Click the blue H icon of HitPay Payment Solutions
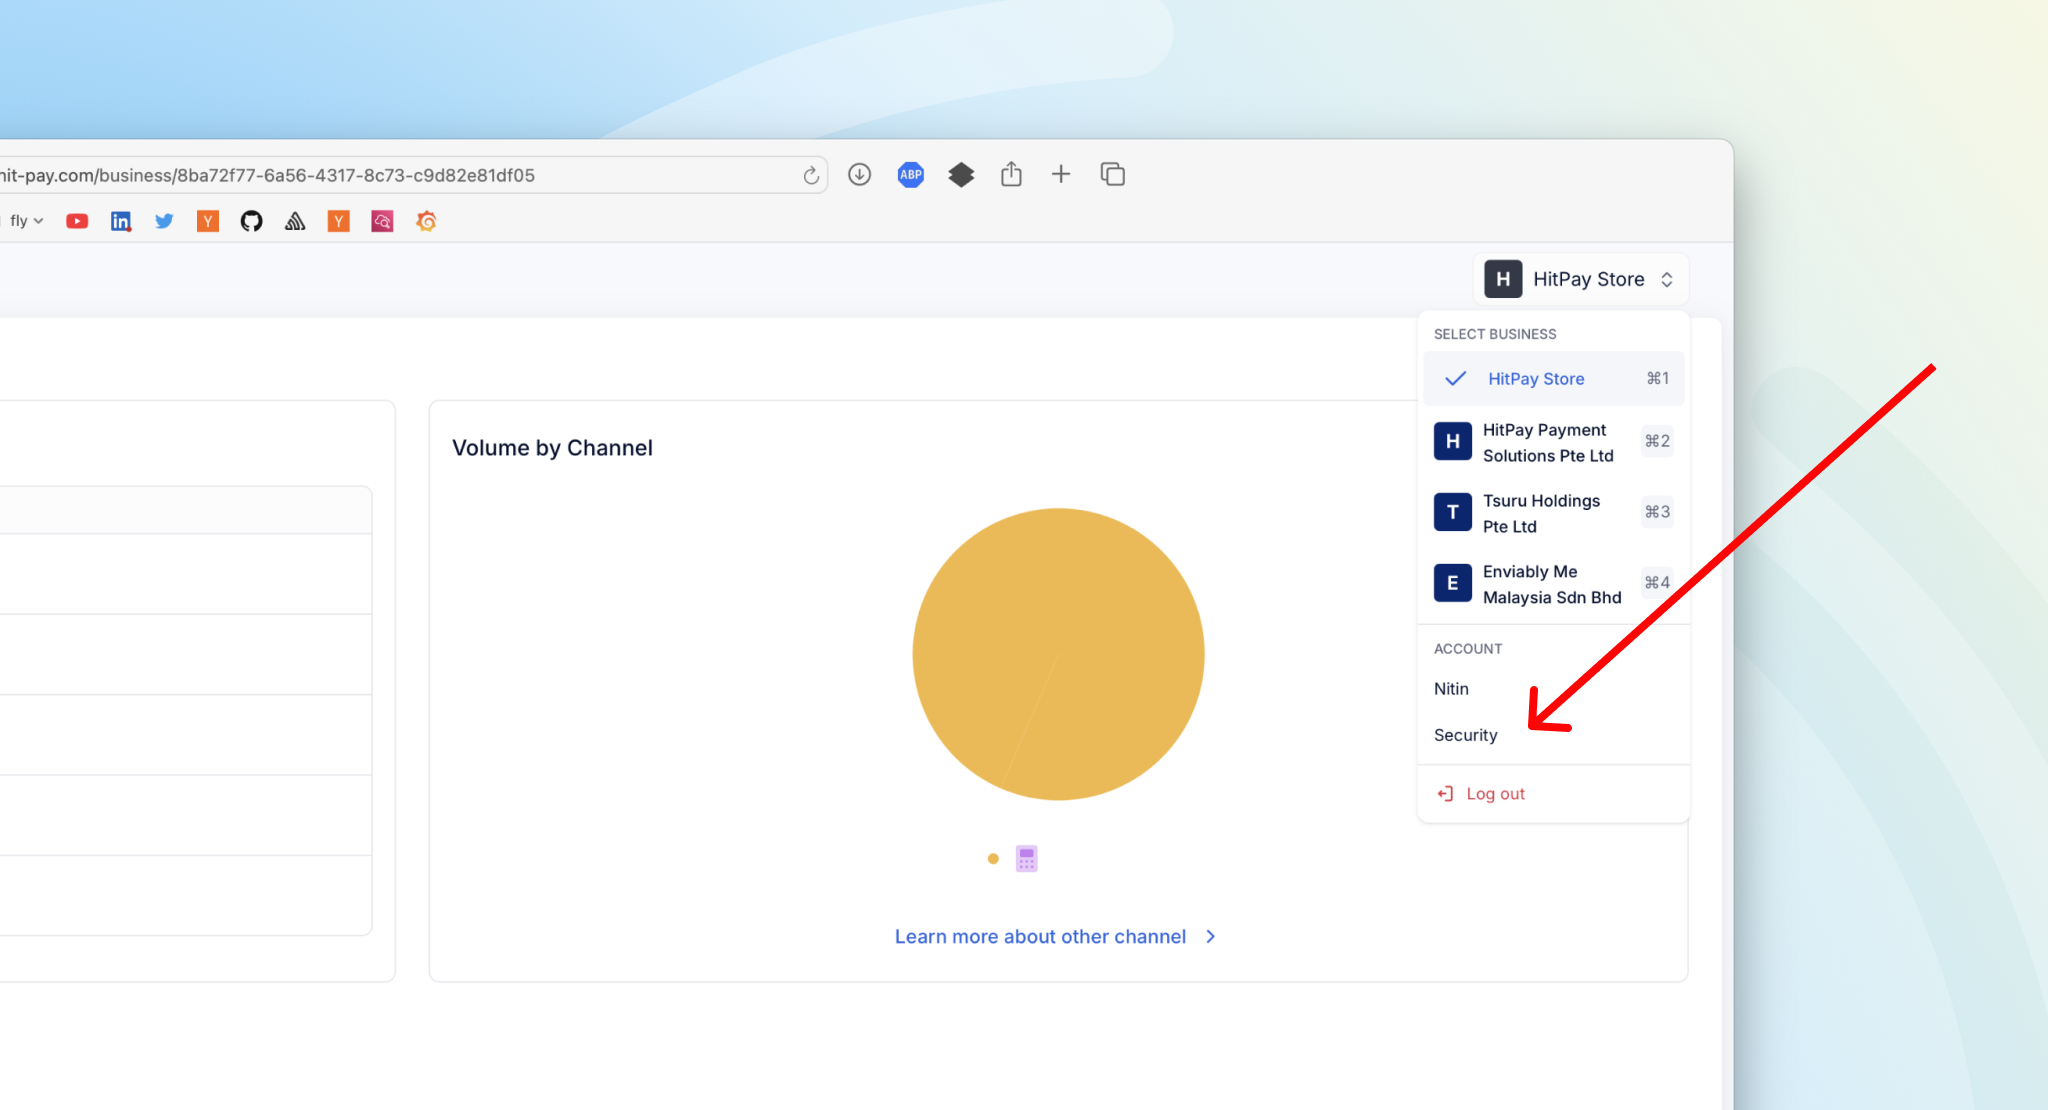 click(1453, 441)
